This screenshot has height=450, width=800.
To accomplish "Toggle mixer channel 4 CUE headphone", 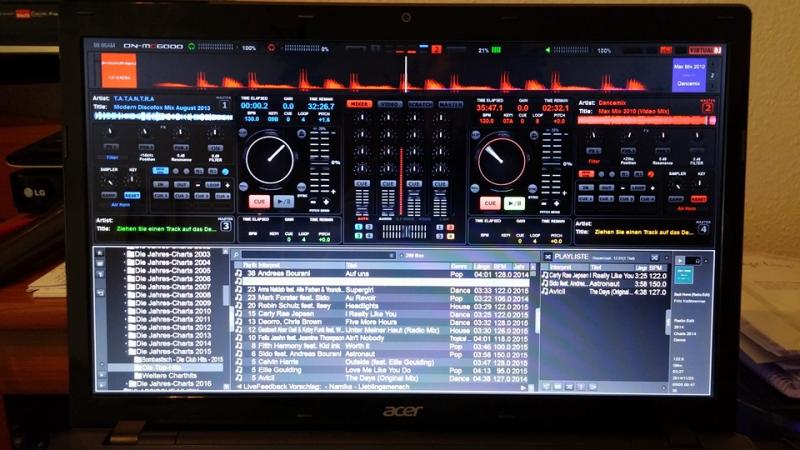I will 440,184.
